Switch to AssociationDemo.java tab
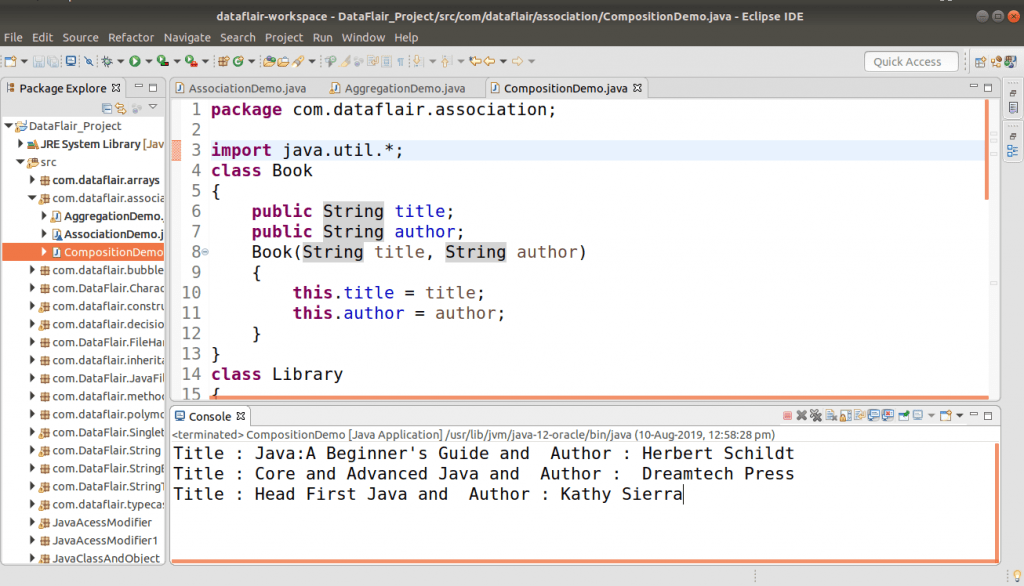1024x586 pixels. click(x=240, y=88)
